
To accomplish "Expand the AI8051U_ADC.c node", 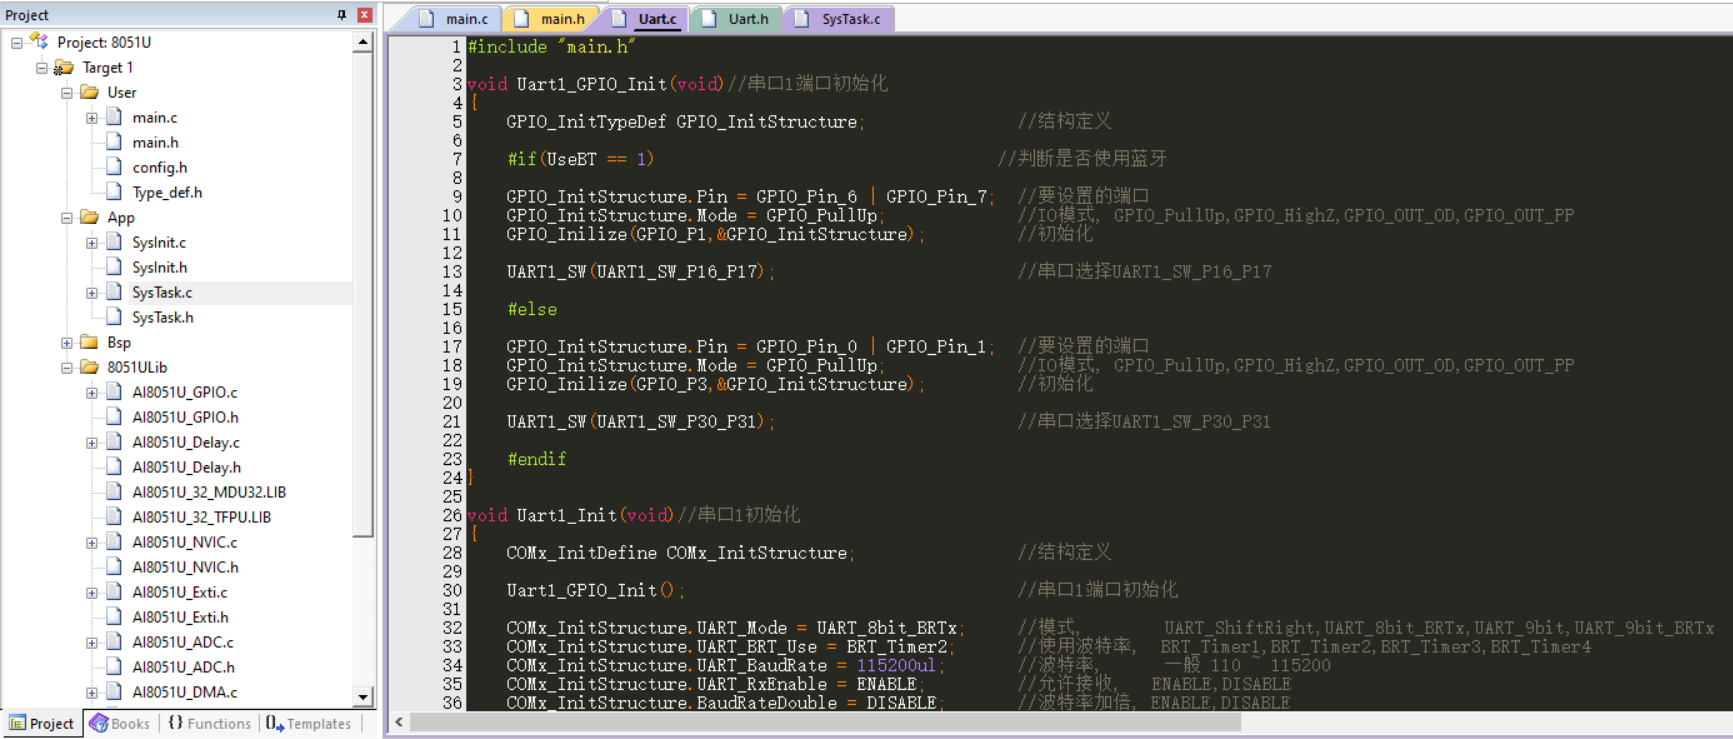I will point(92,643).
